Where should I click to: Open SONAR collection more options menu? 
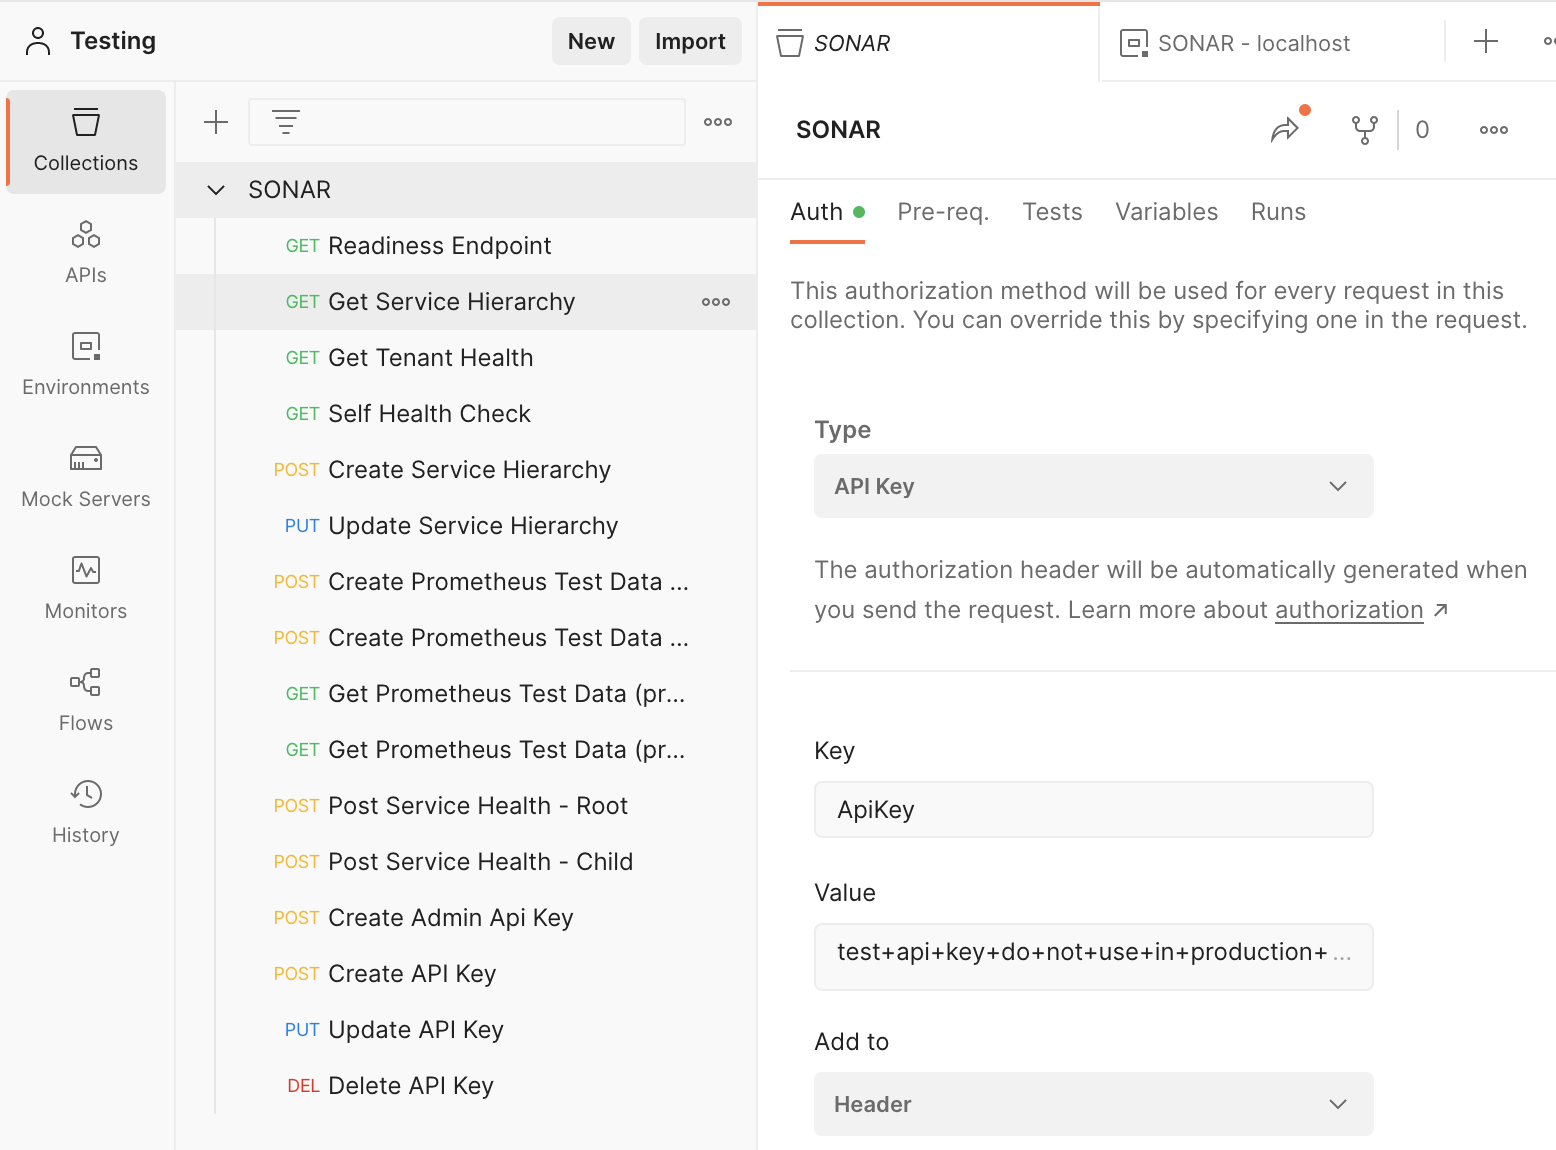(1494, 130)
